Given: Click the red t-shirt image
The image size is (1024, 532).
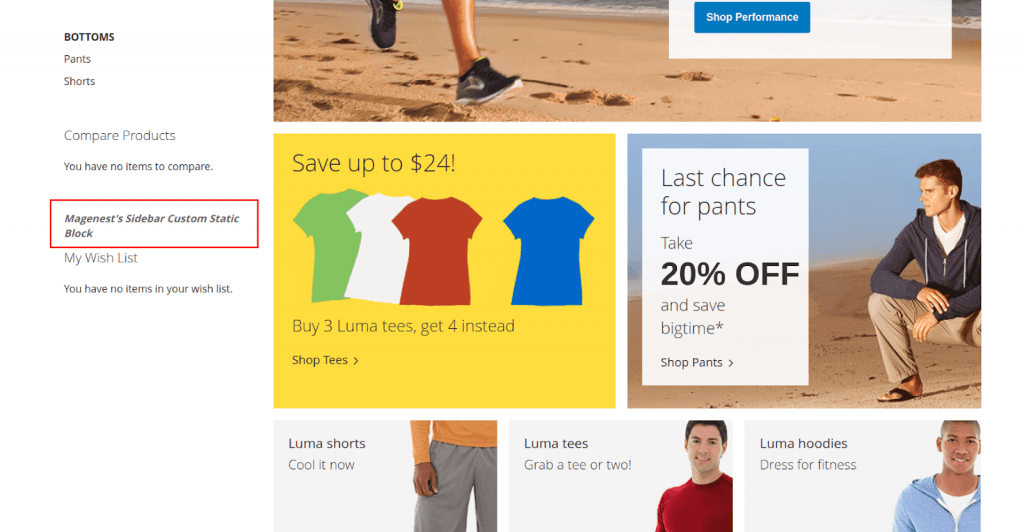Looking at the screenshot, I should click(x=436, y=251).
